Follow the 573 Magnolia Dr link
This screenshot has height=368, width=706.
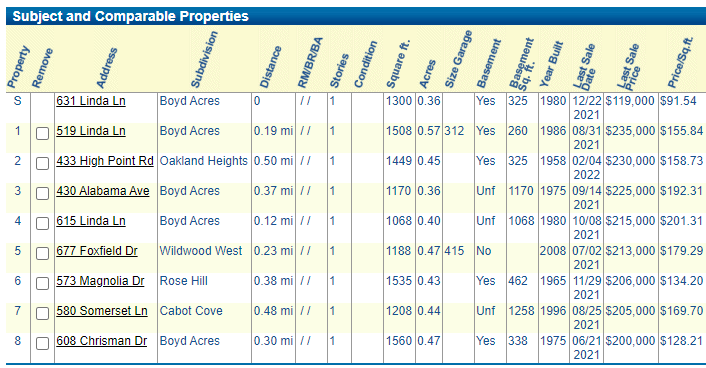[x=100, y=281]
